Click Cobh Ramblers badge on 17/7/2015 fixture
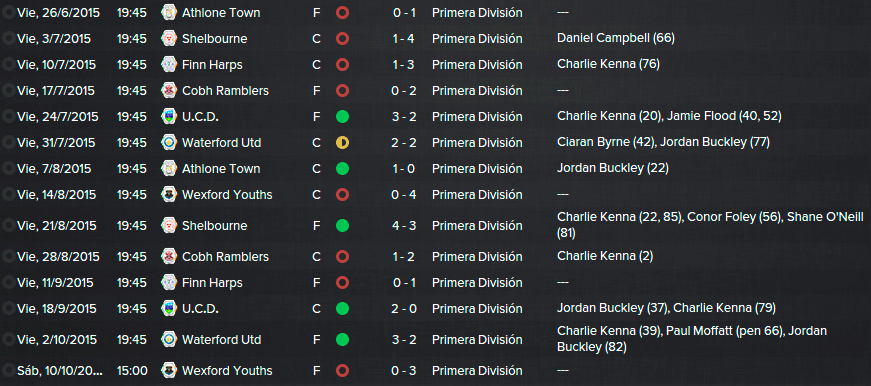This screenshot has height=386, width=871. point(168,91)
